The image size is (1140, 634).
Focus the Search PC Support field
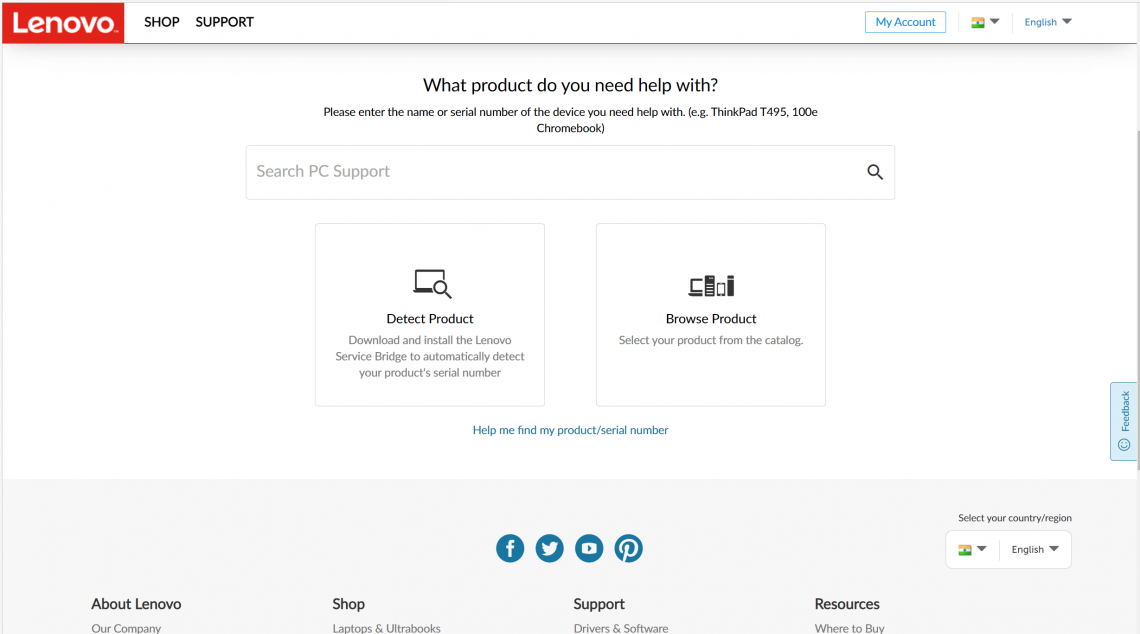(x=550, y=172)
